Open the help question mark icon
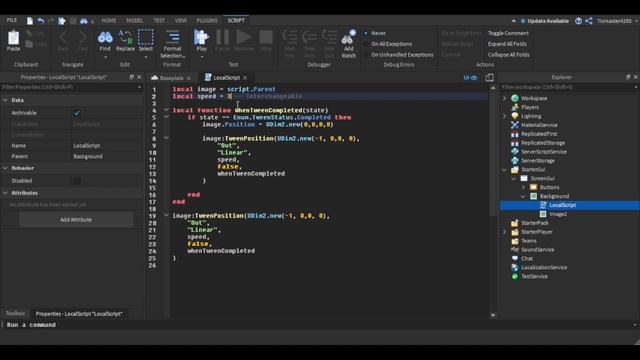 [578, 21]
